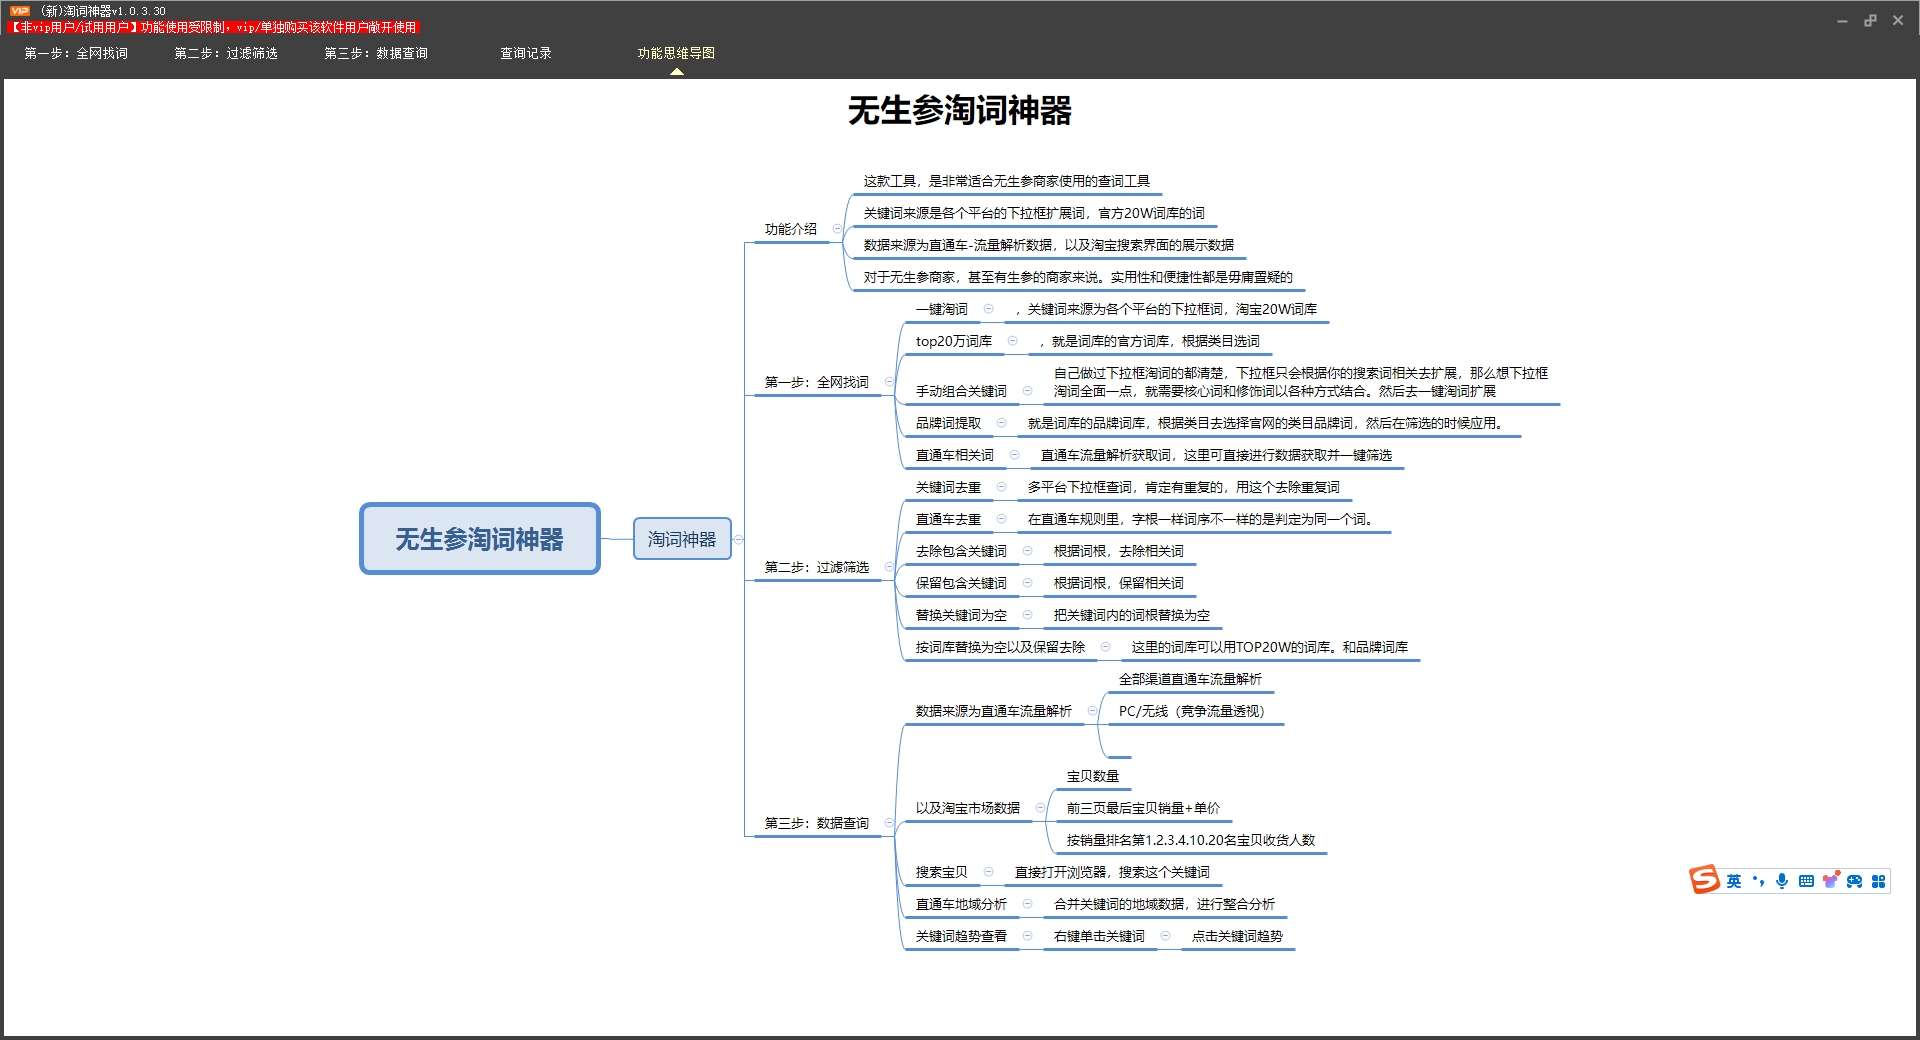Image resolution: width=1920 pixels, height=1040 pixels.
Task: Select the 一键淘词 node label
Action: 942,309
